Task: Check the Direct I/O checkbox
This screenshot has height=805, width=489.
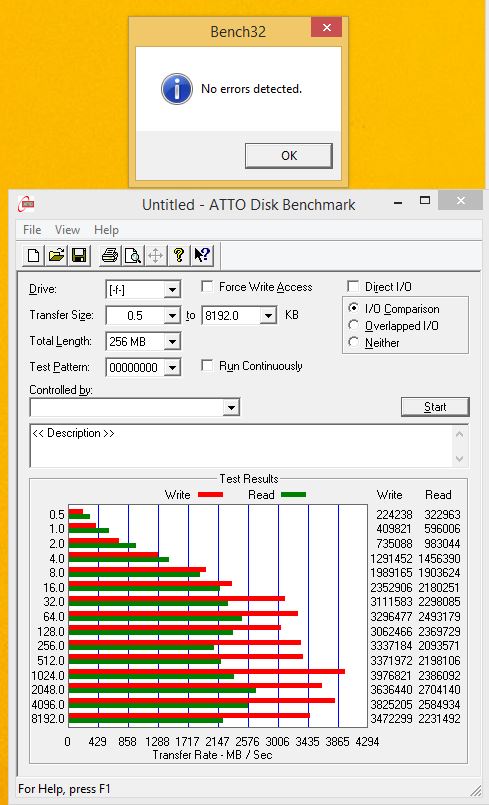Action: 353,286
